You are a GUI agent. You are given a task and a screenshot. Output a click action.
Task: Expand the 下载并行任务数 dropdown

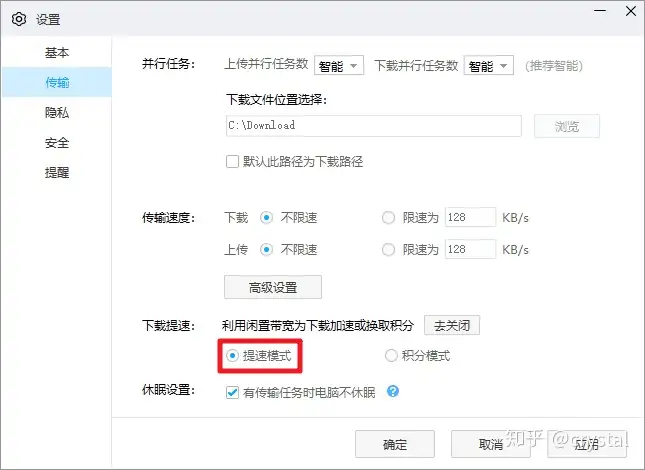coord(489,65)
